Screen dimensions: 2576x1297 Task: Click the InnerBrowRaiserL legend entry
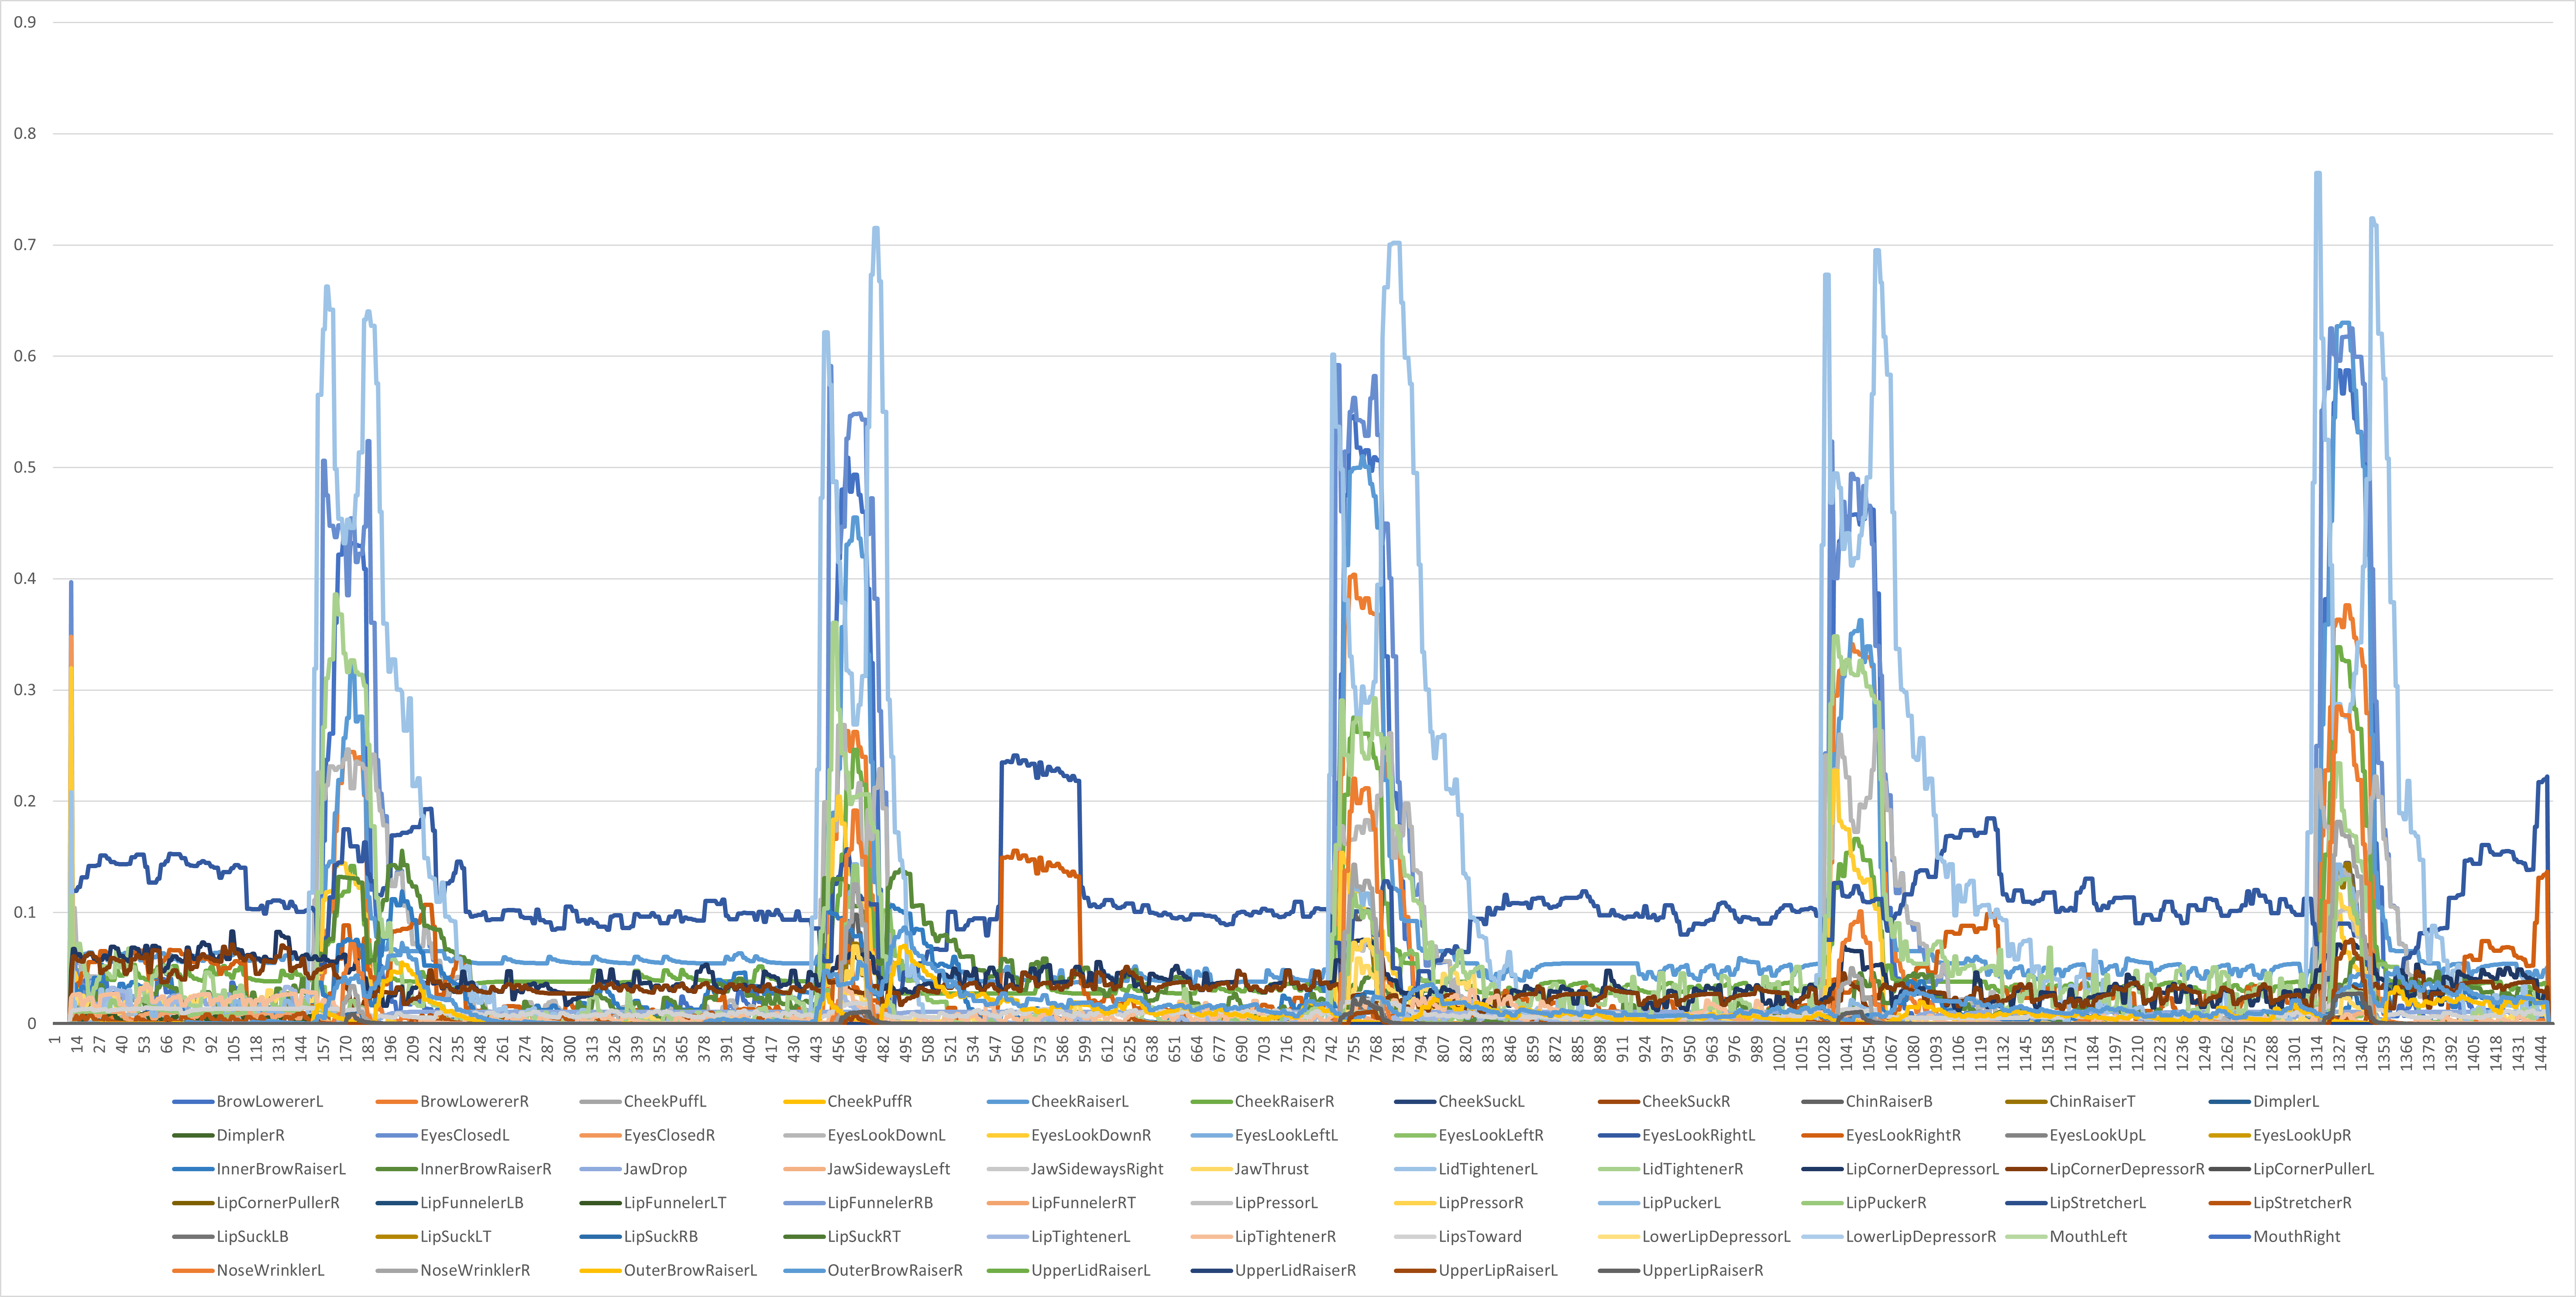[x=281, y=1169]
